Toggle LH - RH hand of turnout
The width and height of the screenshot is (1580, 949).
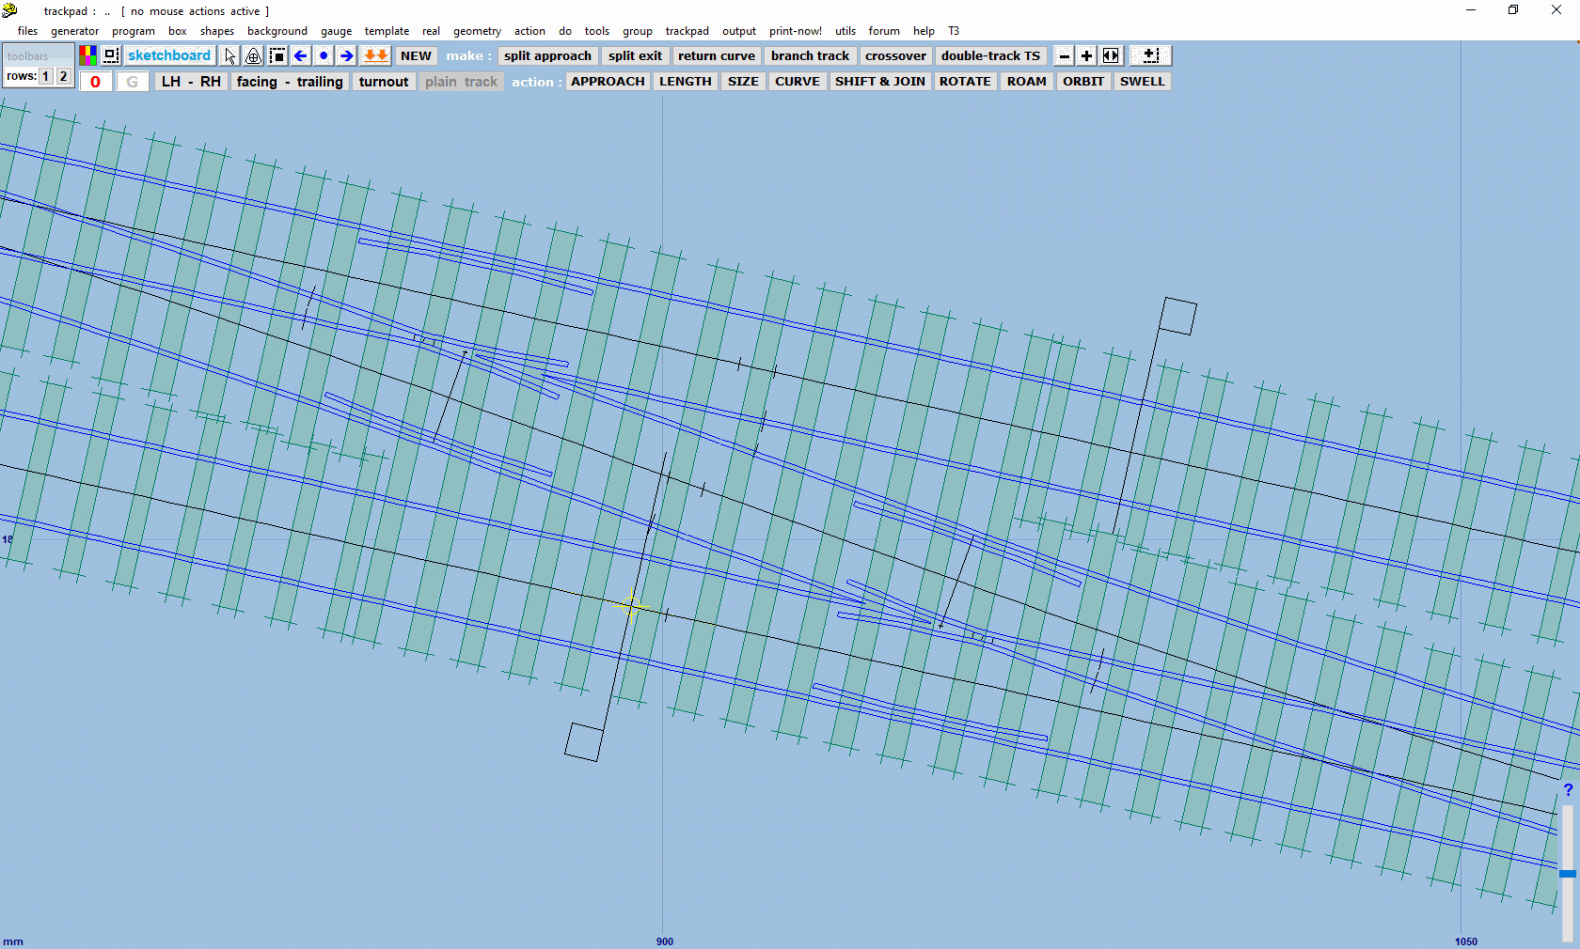coord(191,82)
